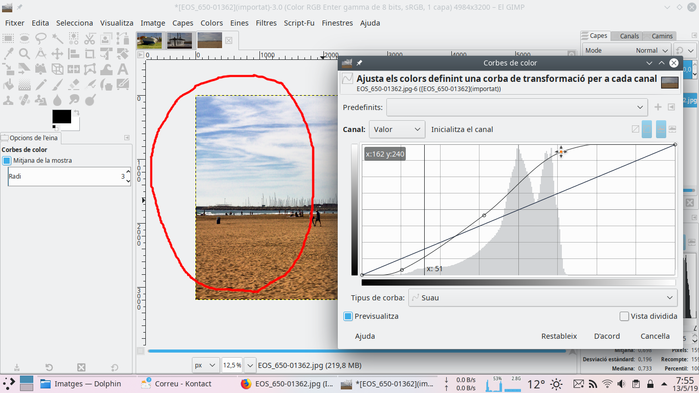Activate the Zoom magnifier tool
This screenshot has width=699, height=393.
click(x=25, y=54)
